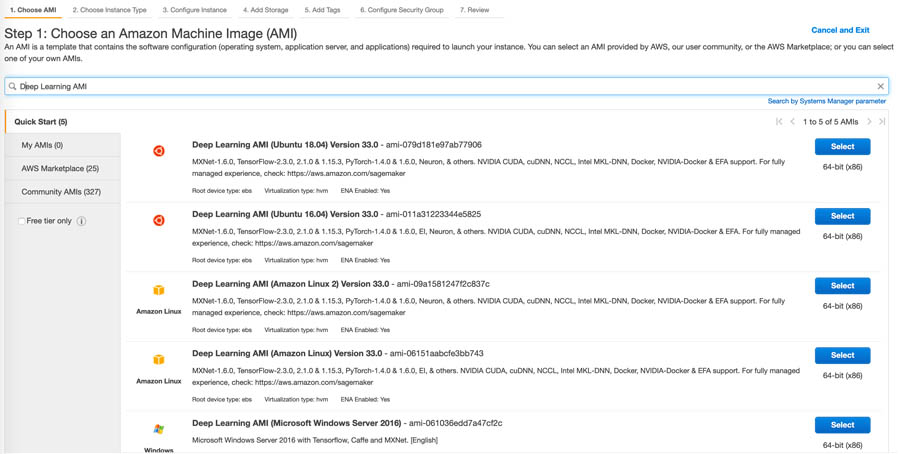Click the Amazon Linux (Version 33.0) AMI logo icon
Screen dimensions: 900x454
tap(159, 359)
